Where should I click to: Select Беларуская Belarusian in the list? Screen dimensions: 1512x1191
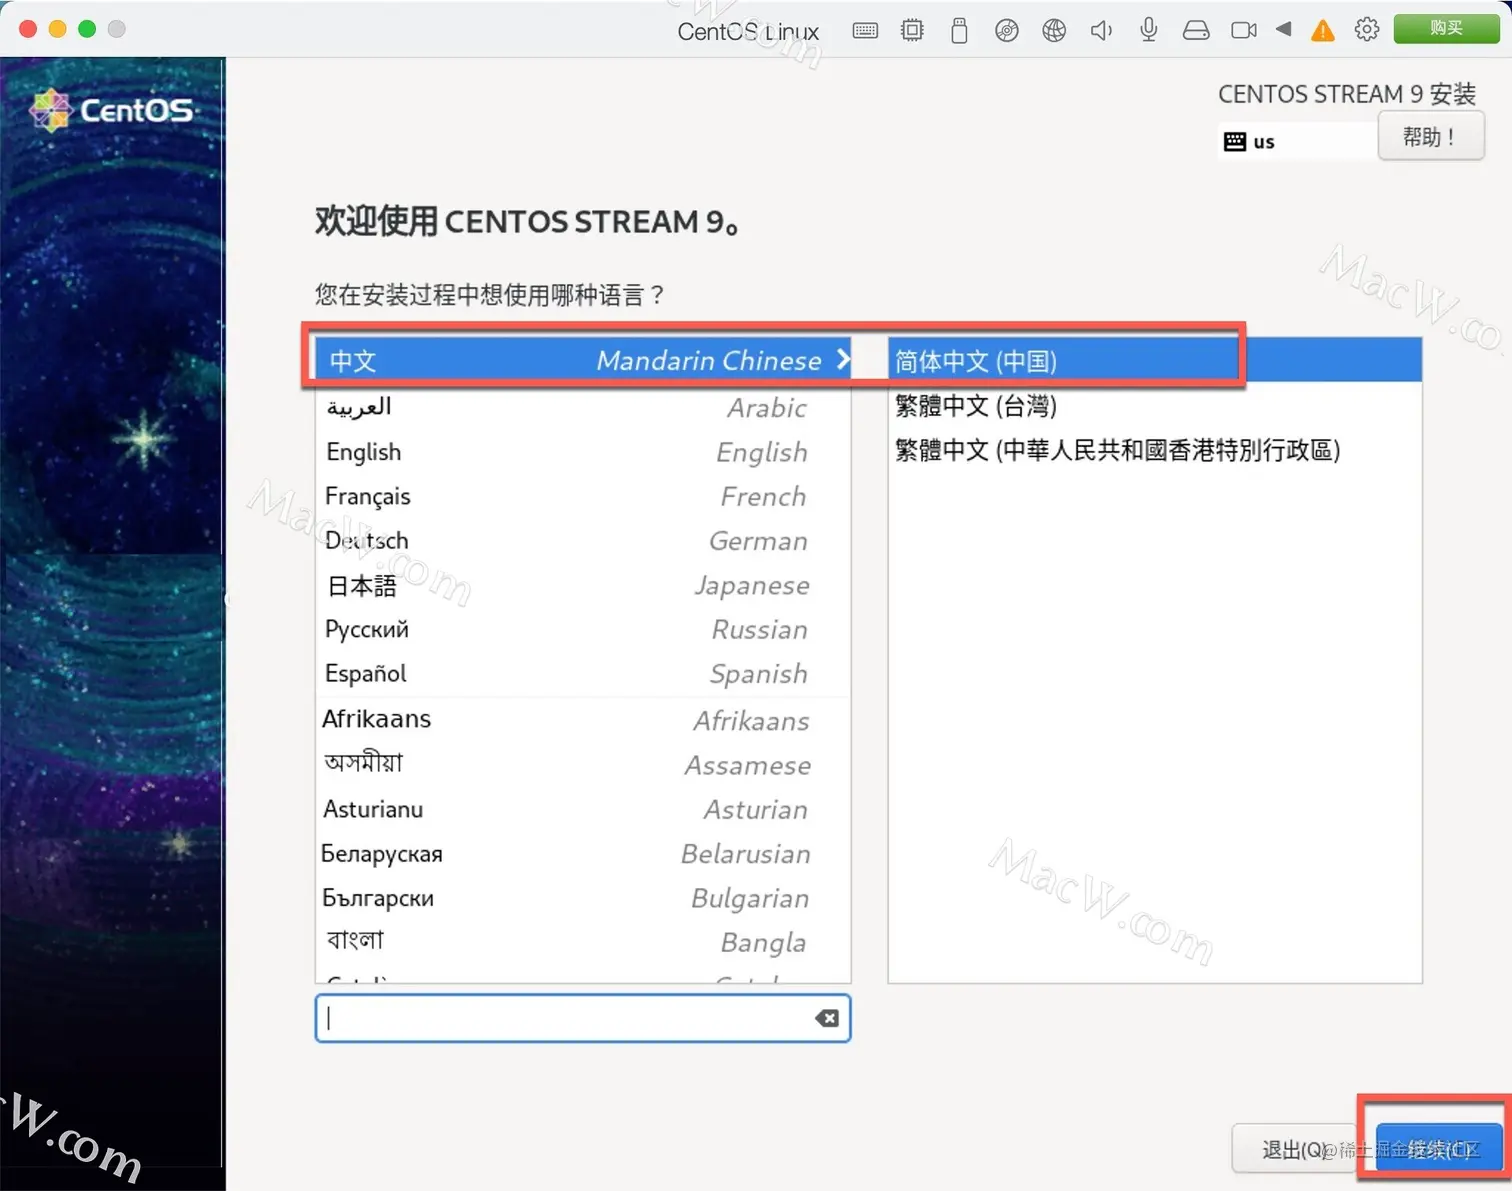(583, 853)
